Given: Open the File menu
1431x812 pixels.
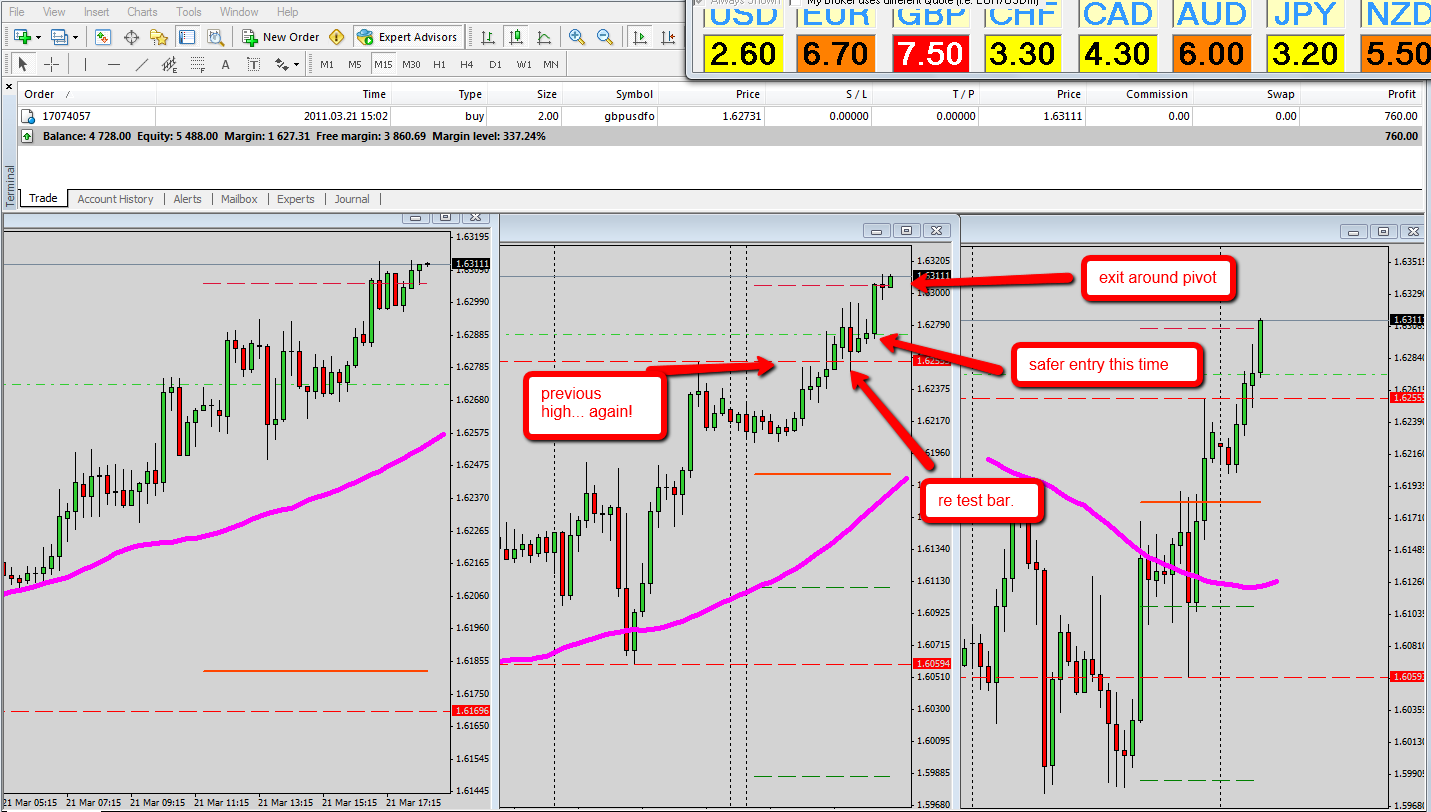Looking at the screenshot, I should coord(17,12).
